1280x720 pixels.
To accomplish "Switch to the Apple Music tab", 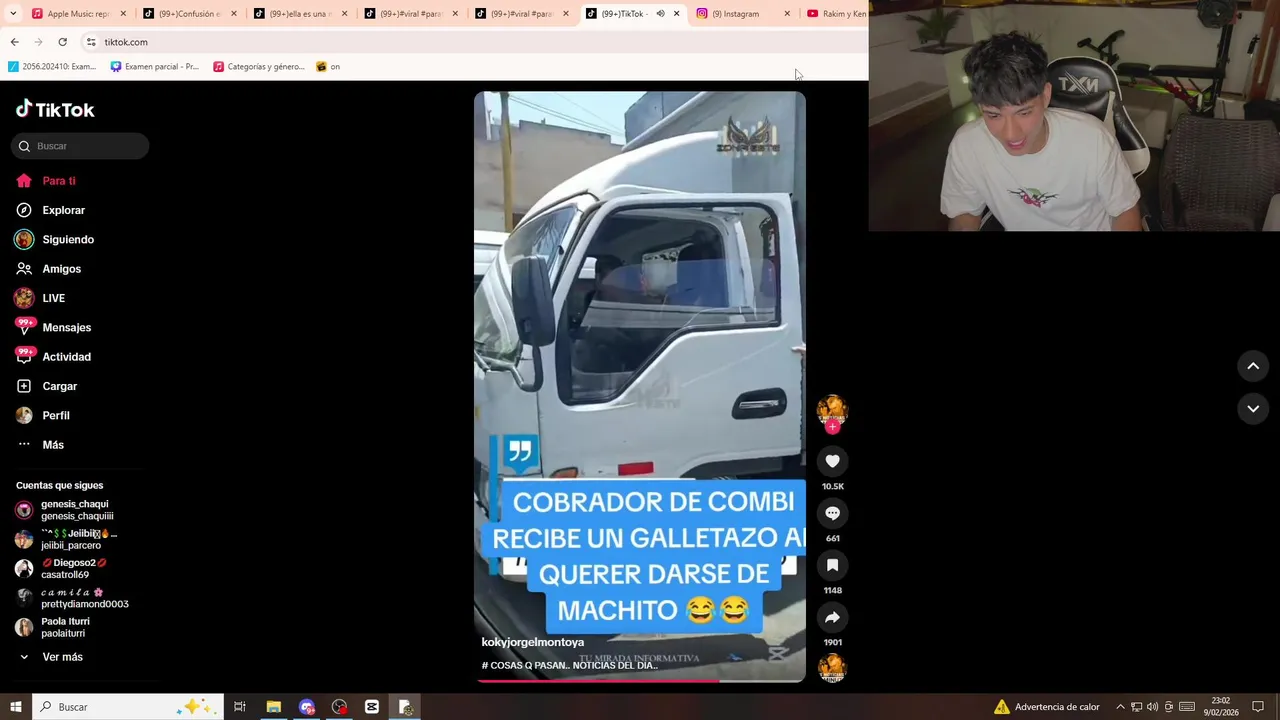I will 79,14.
